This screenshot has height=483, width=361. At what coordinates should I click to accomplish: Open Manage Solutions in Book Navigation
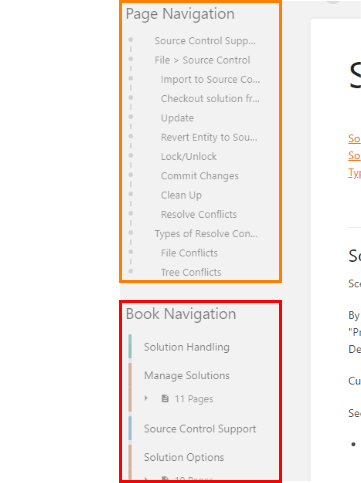click(187, 375)
